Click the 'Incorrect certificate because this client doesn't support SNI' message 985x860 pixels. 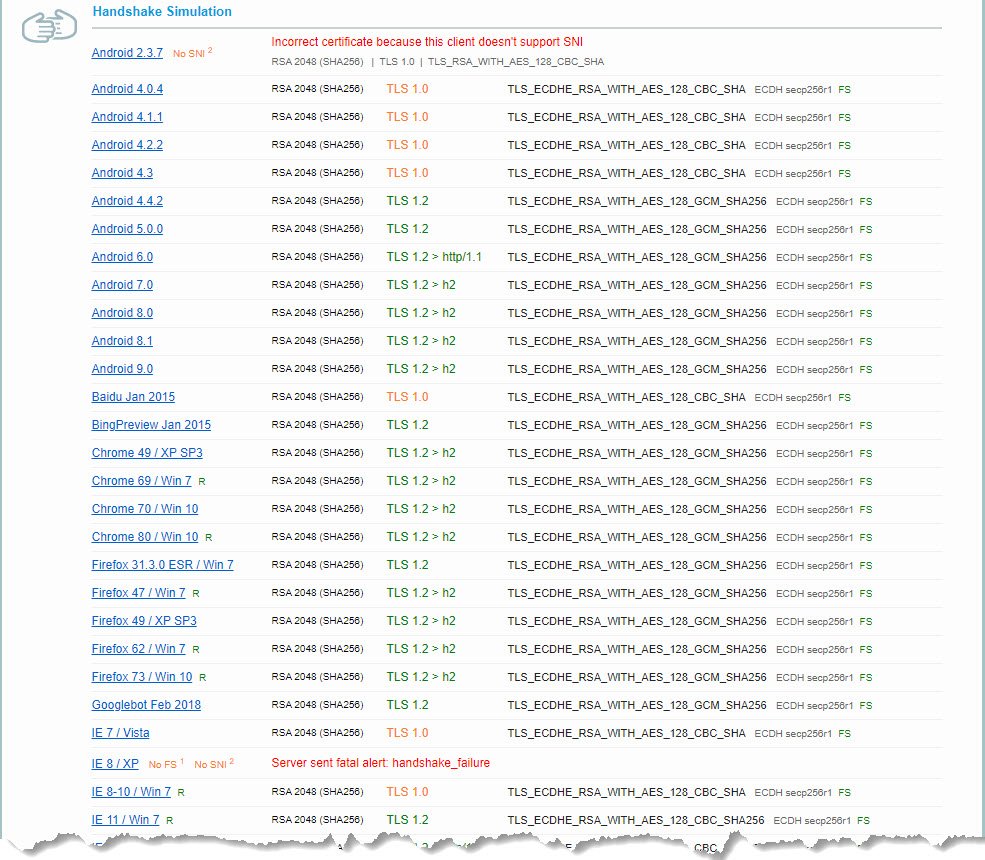(427, 41)
